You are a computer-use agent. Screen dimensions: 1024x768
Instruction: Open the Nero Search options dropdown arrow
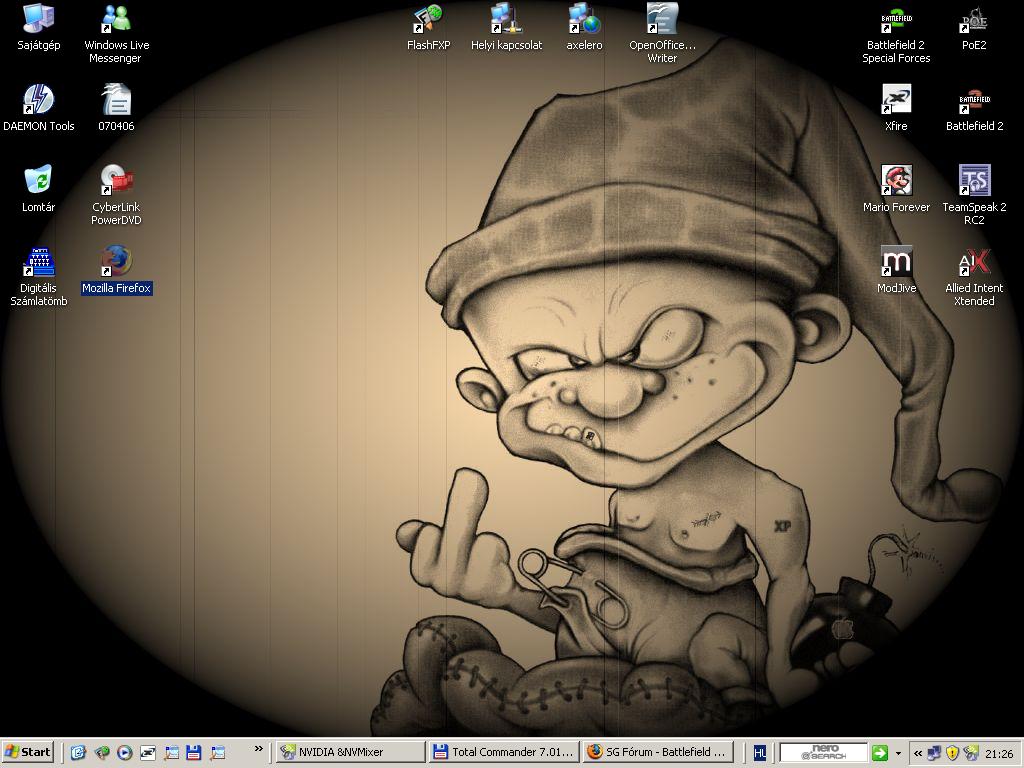coord(898,753)
